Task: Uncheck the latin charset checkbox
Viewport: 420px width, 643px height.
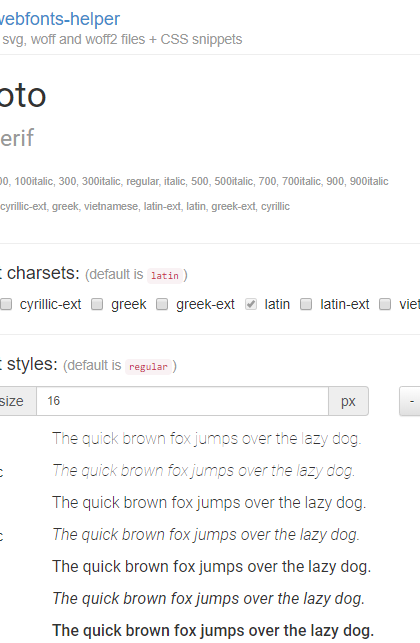Action: point(251,304)
